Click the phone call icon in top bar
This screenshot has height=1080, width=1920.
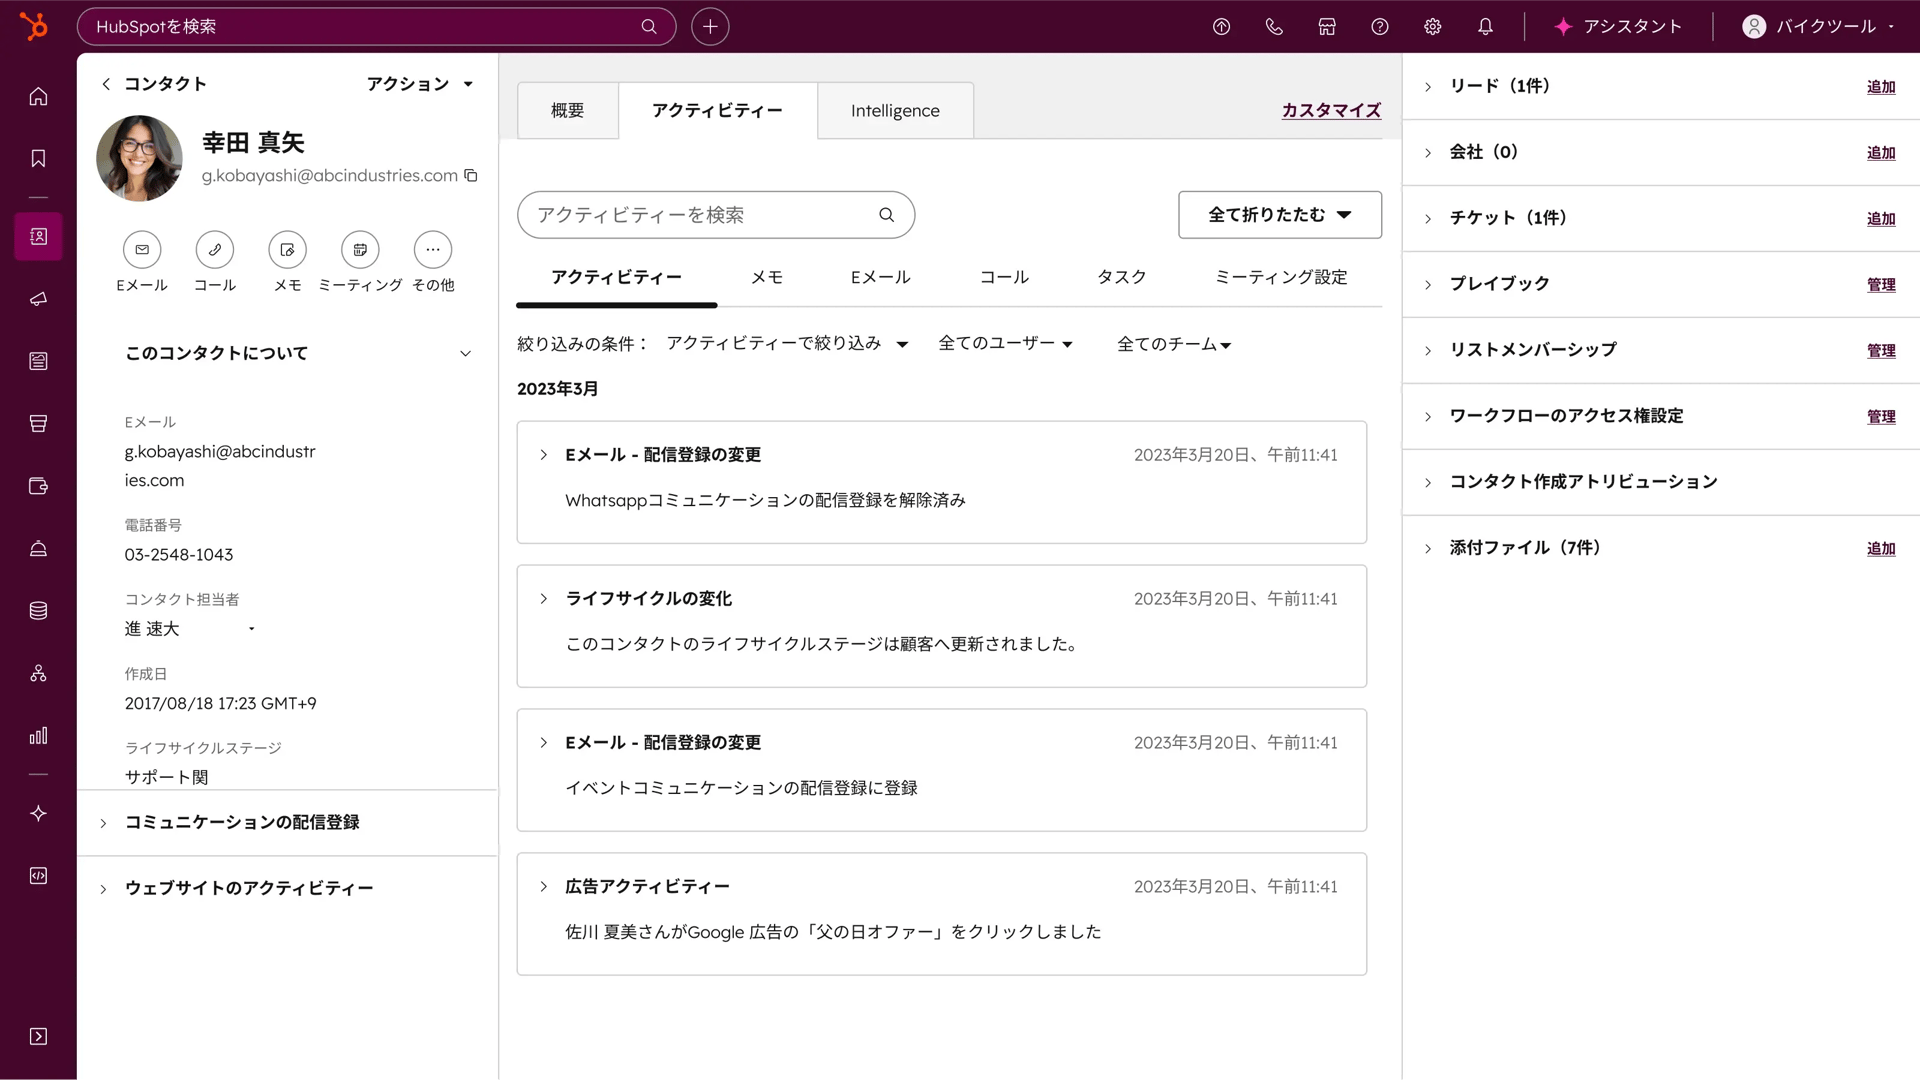click(x=1274, y=26)
